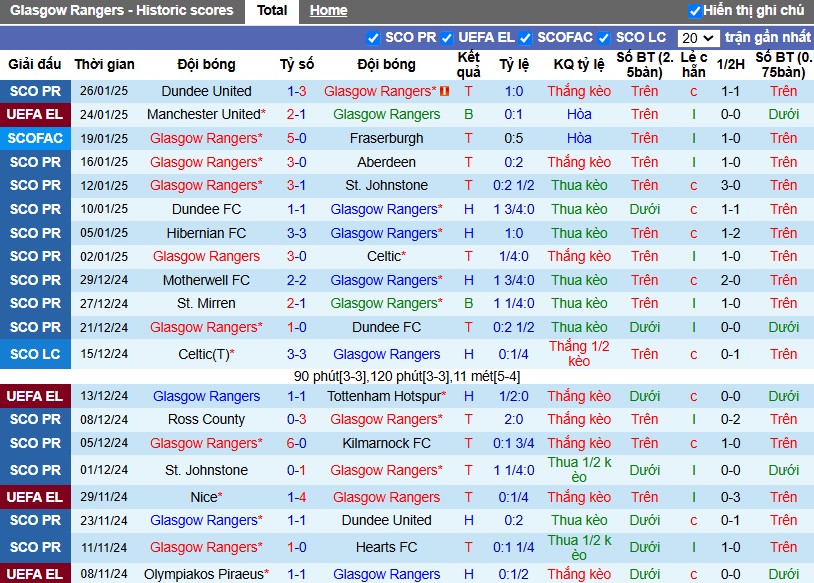Select Kilmarnock FC team name
Screen dimensions: 814x583
tap(386, 443)
